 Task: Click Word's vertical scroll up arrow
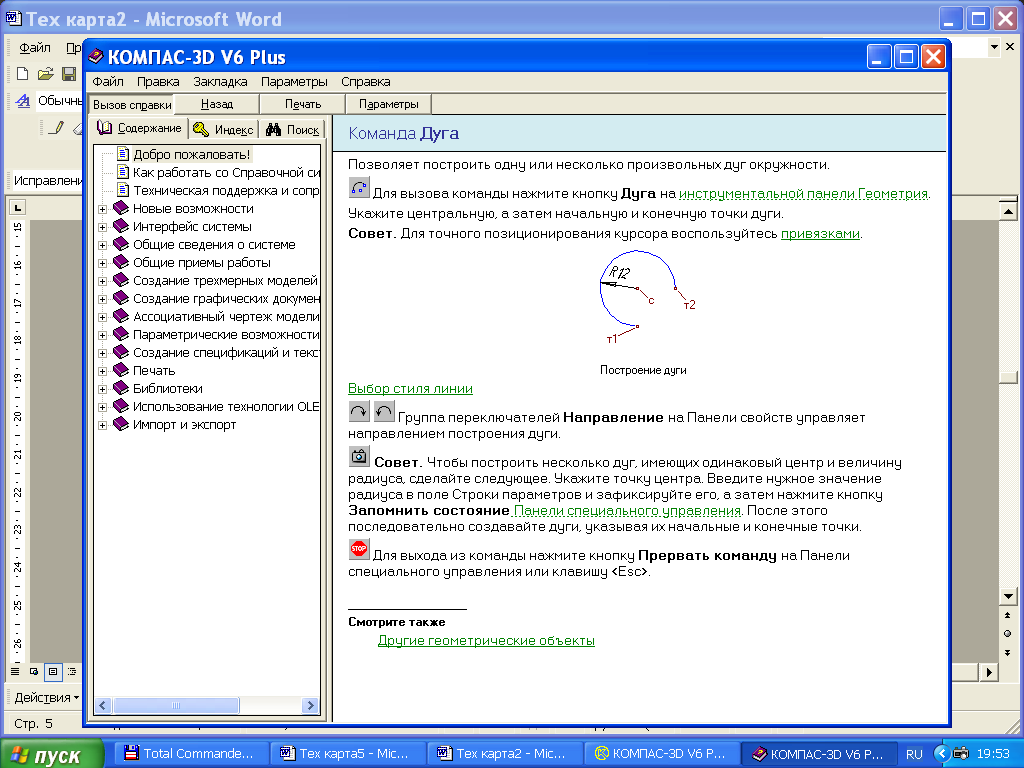tap(1008, 212)
